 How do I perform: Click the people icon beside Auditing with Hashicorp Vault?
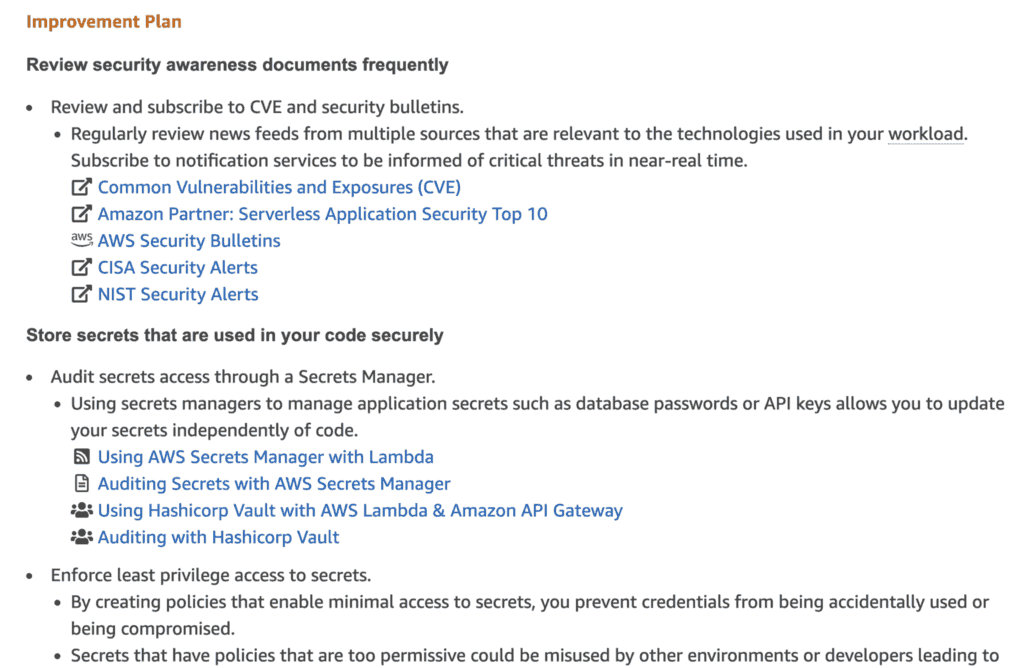[x=82, y=537]
